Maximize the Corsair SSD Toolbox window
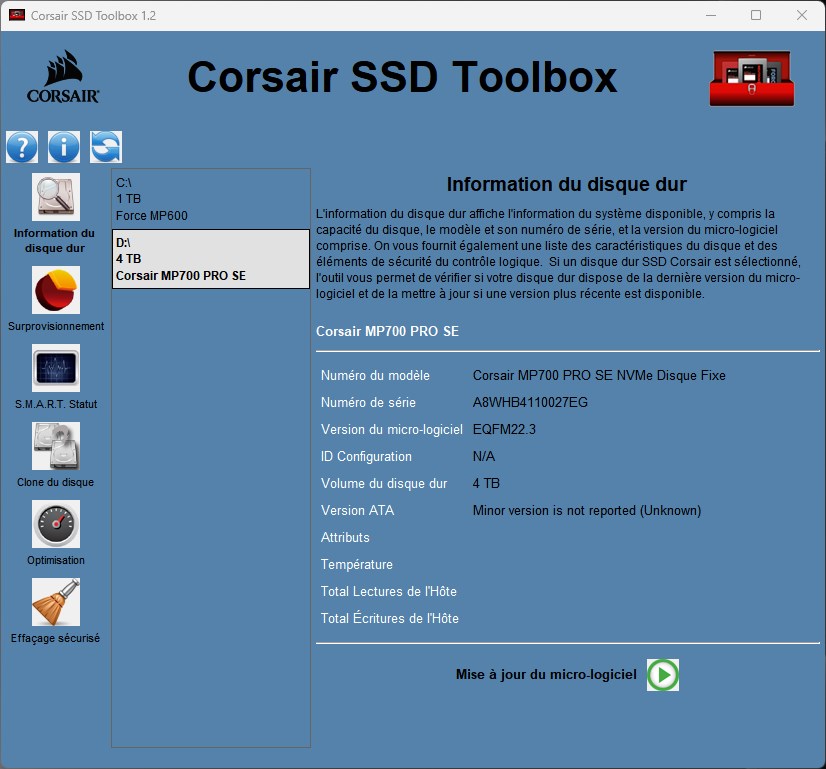 click(756, 15)
